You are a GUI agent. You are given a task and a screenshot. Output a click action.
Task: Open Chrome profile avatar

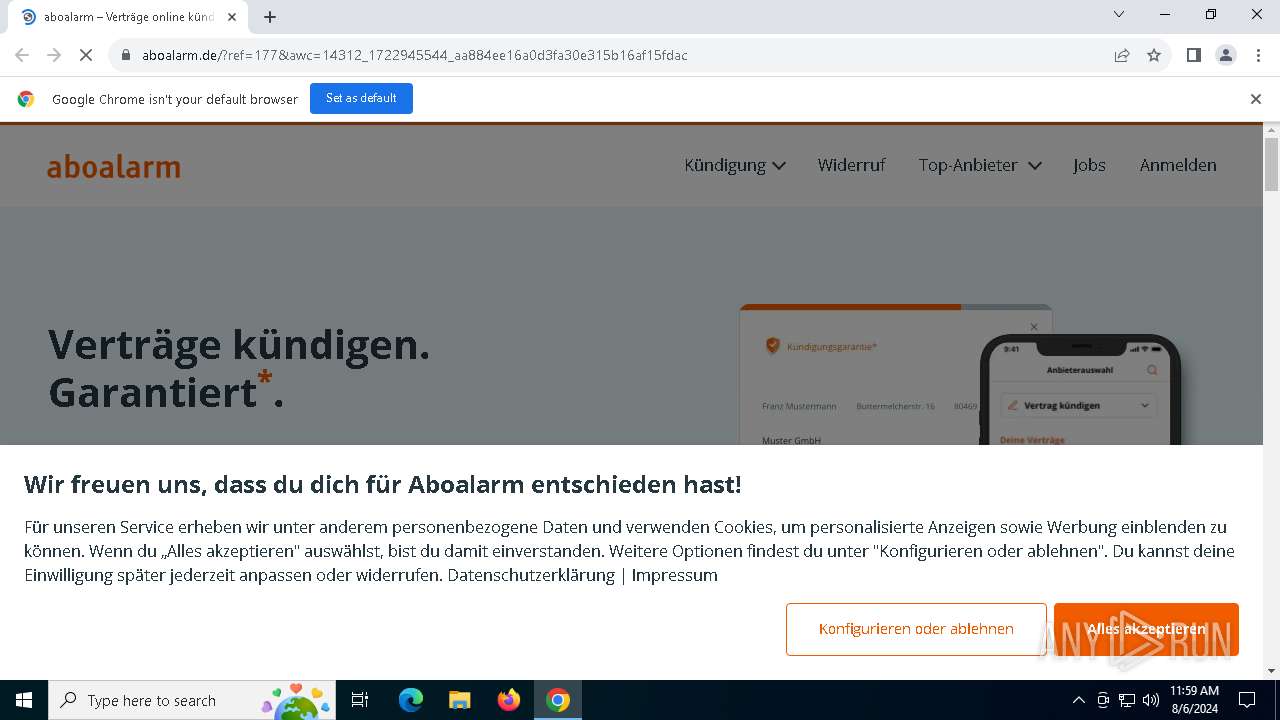pos(1226,55)
